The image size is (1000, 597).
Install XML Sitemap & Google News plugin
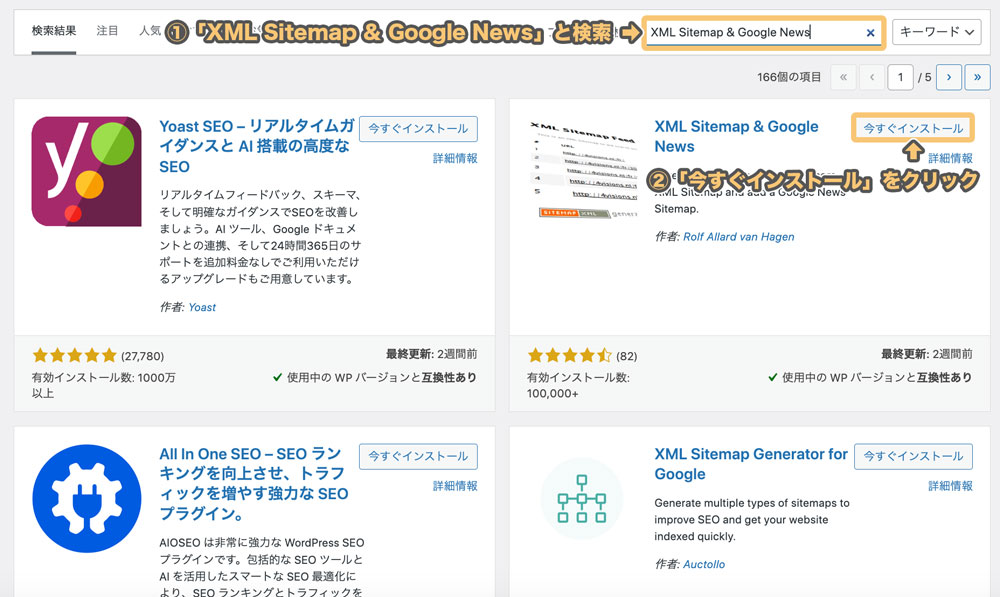(x=913, y=129)
